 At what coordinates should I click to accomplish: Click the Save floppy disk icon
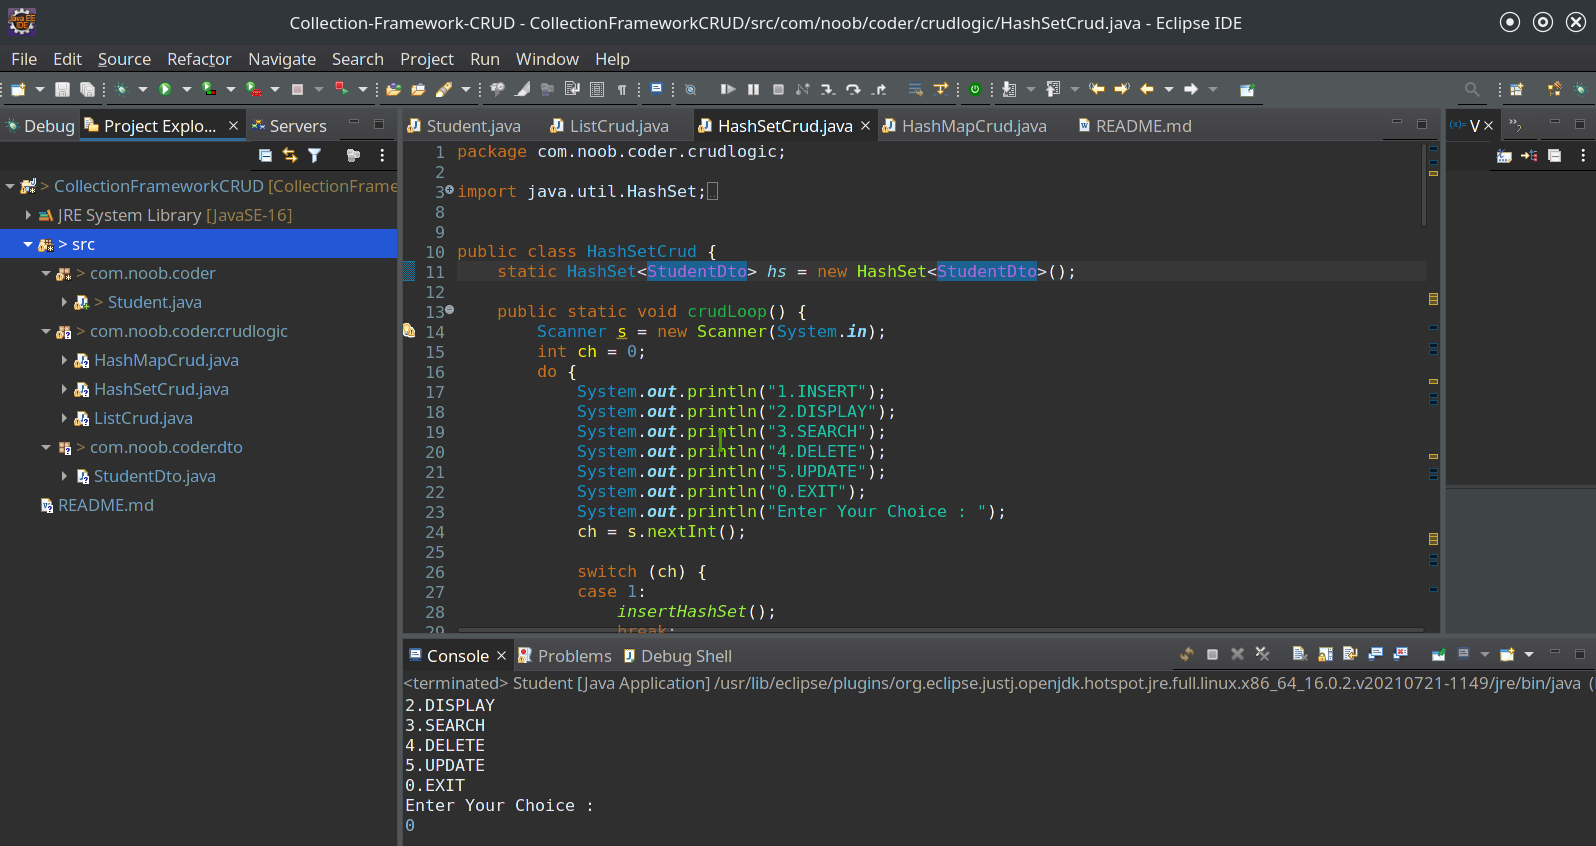(62, 90)
